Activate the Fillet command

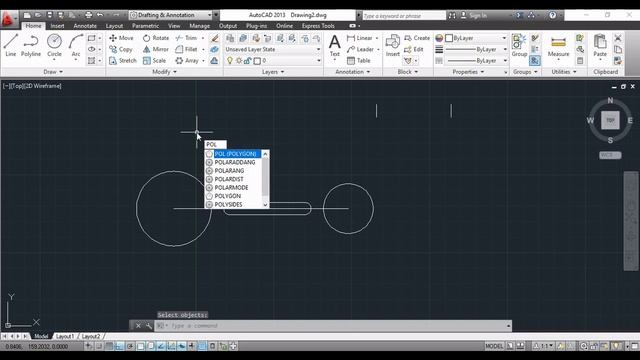pos(186,49)
